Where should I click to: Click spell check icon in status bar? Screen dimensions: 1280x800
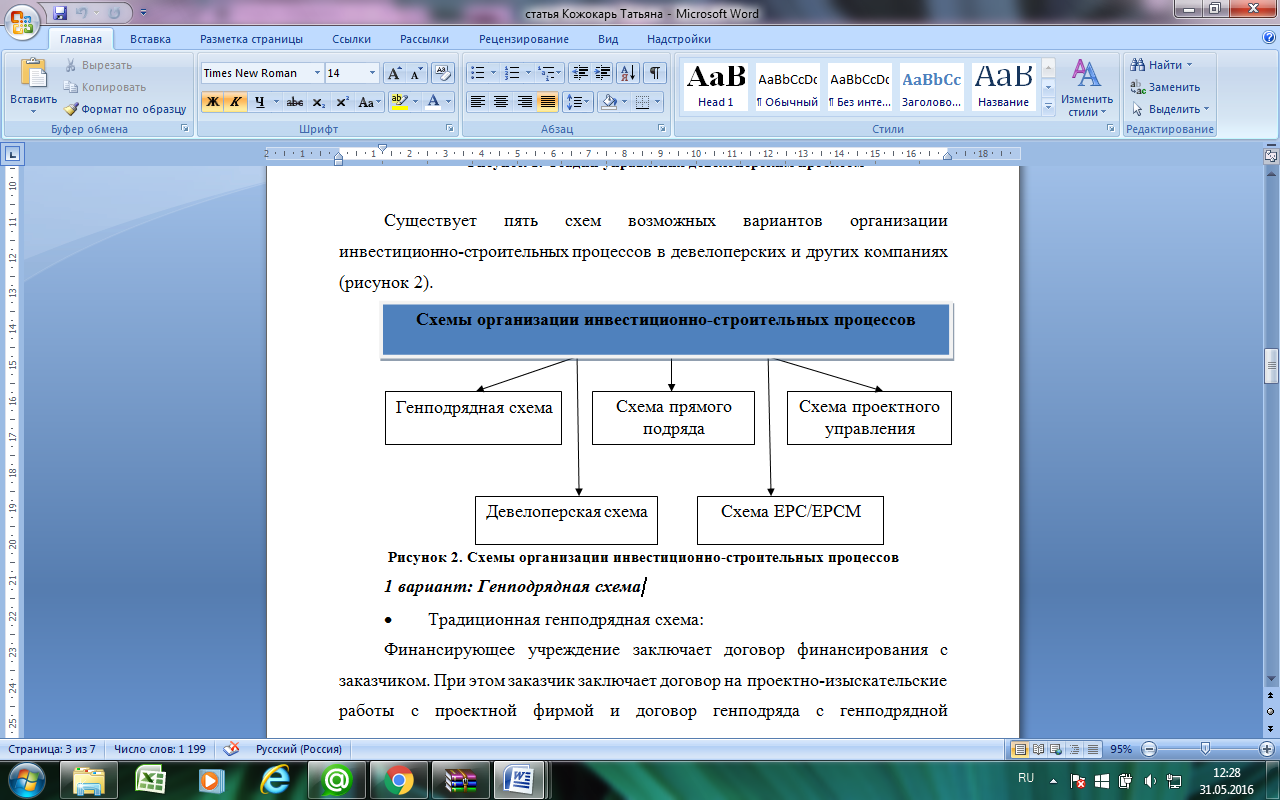tap(231, 748)
